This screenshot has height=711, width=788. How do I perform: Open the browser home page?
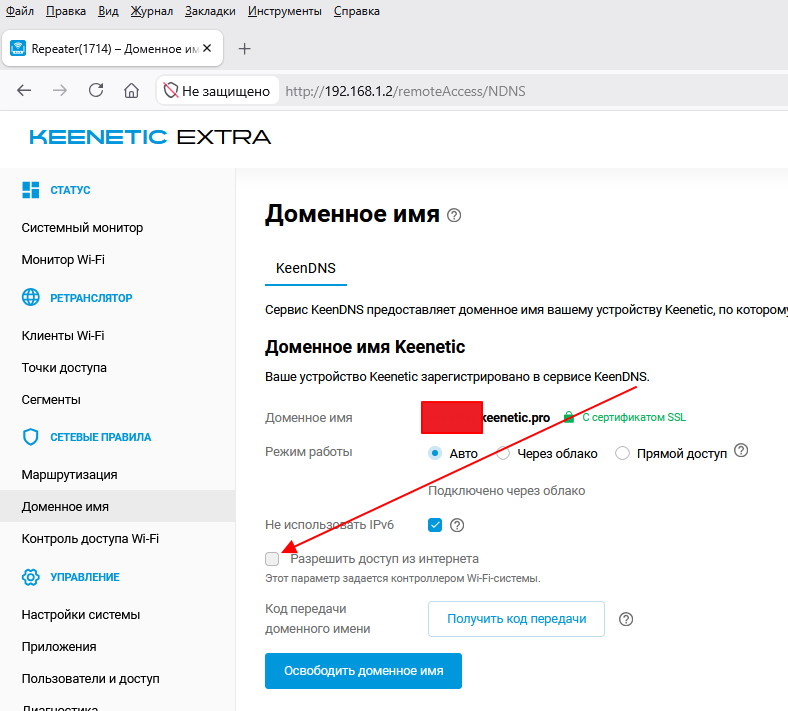(132, 90)
